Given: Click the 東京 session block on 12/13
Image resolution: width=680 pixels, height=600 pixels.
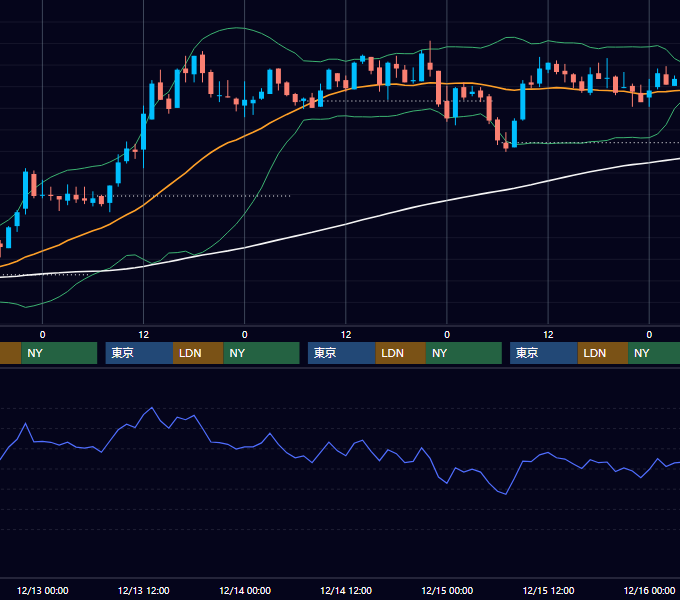Looking at the screenshot, I should [x=139, y=353].
